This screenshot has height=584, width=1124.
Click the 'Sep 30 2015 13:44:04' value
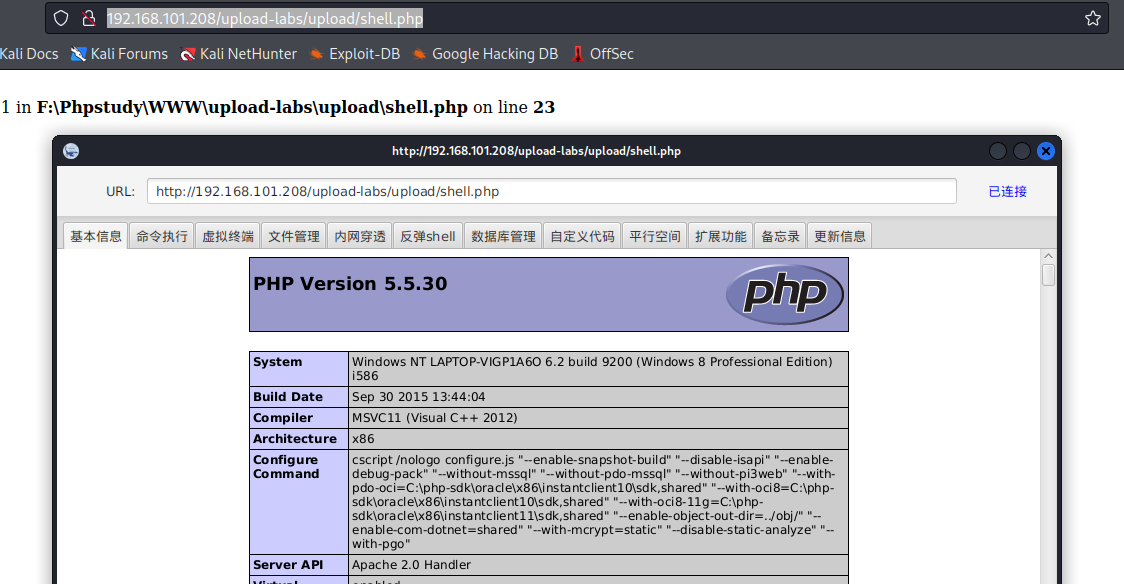tap(418, 397)
